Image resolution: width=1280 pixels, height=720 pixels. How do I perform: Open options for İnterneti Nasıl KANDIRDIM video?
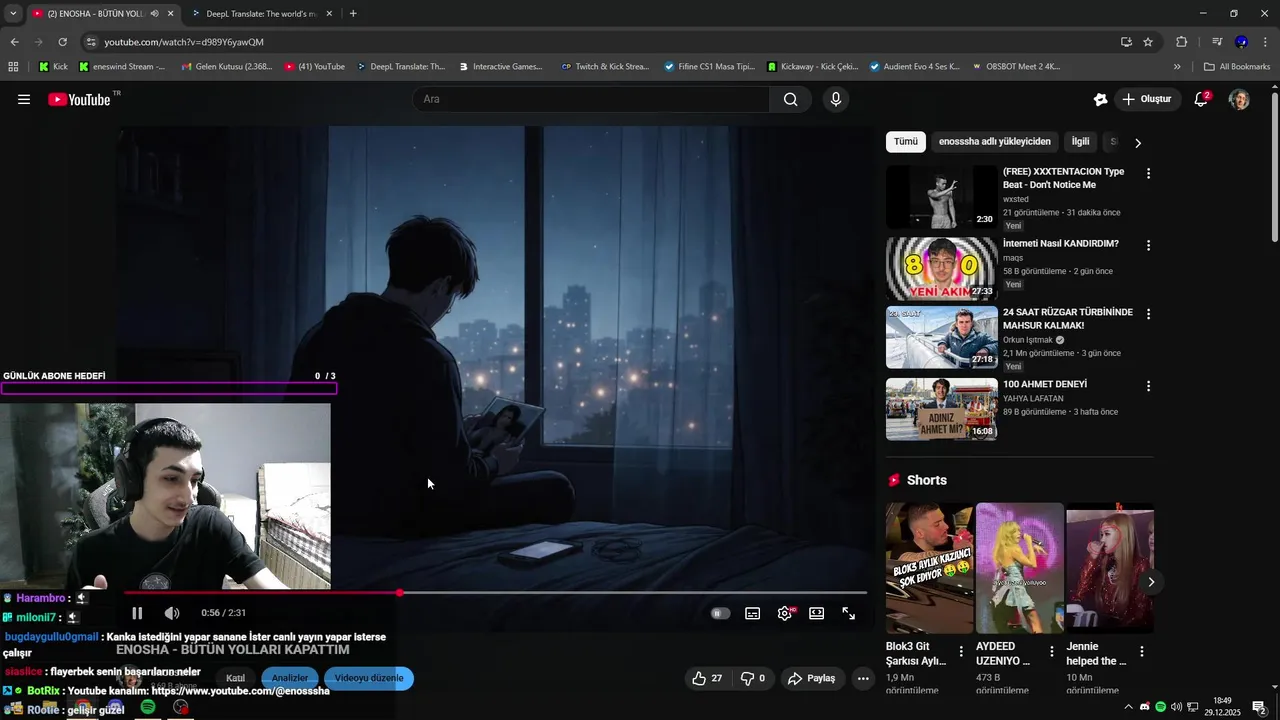tap(1148, 245)
